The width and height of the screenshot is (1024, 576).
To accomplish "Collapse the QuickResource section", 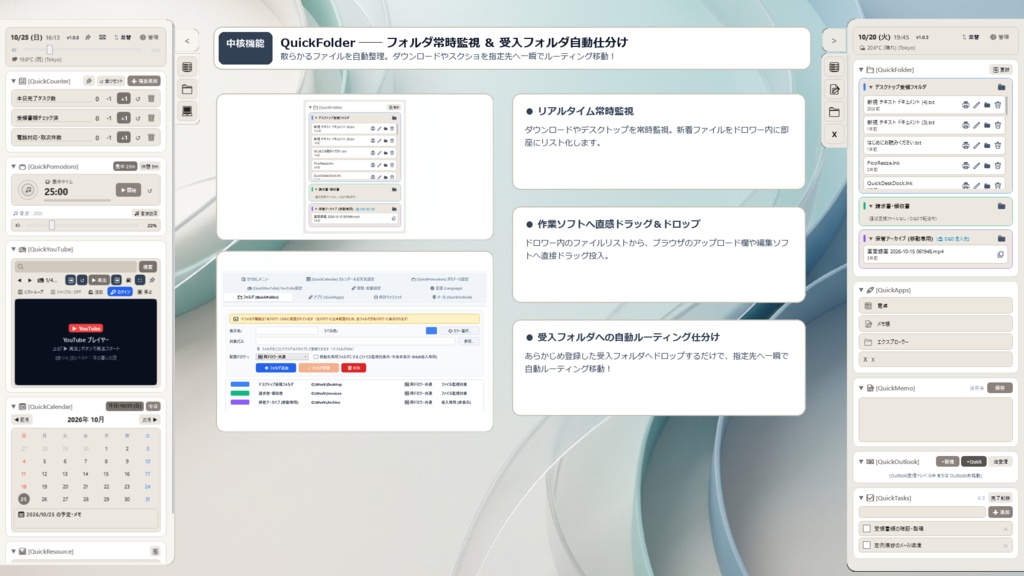I will tap(14, 551).
